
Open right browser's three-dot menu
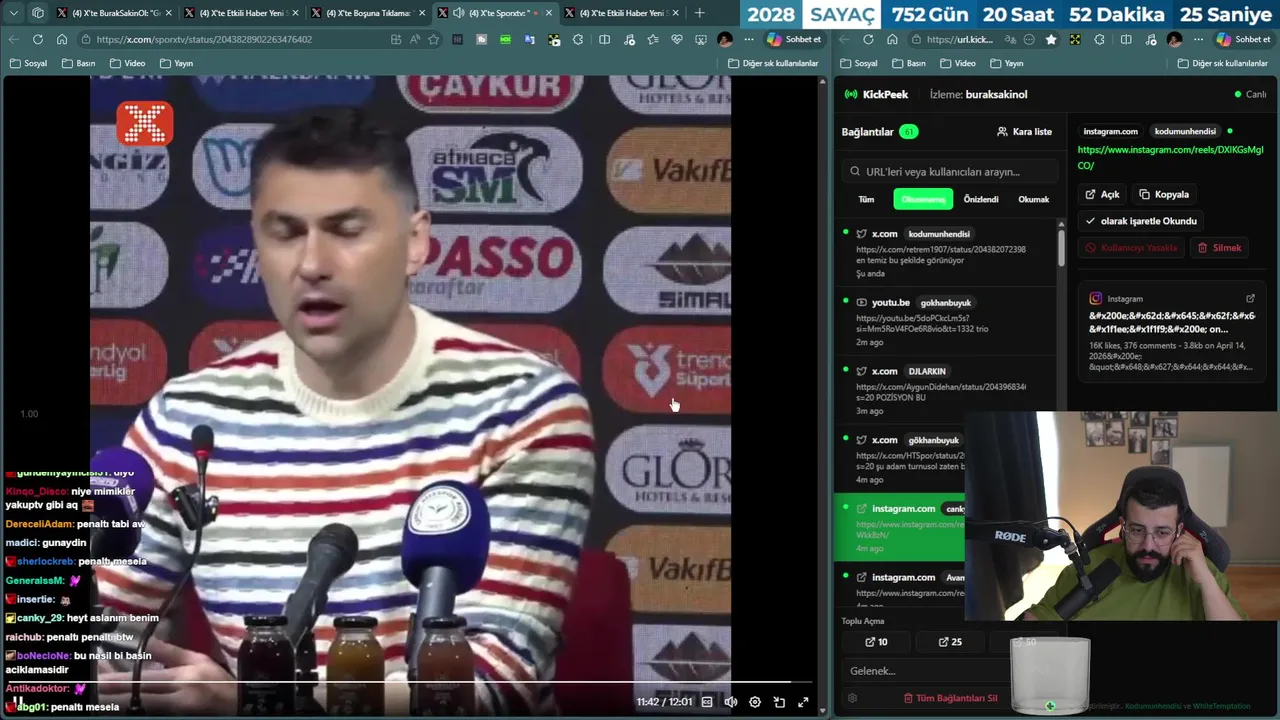point(1198,39)
